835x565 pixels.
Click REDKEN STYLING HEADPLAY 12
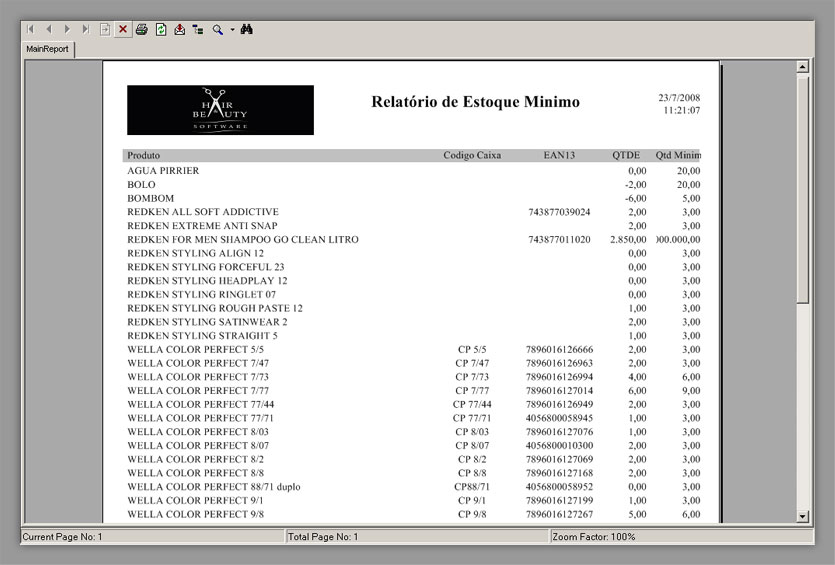pos(207,281)
